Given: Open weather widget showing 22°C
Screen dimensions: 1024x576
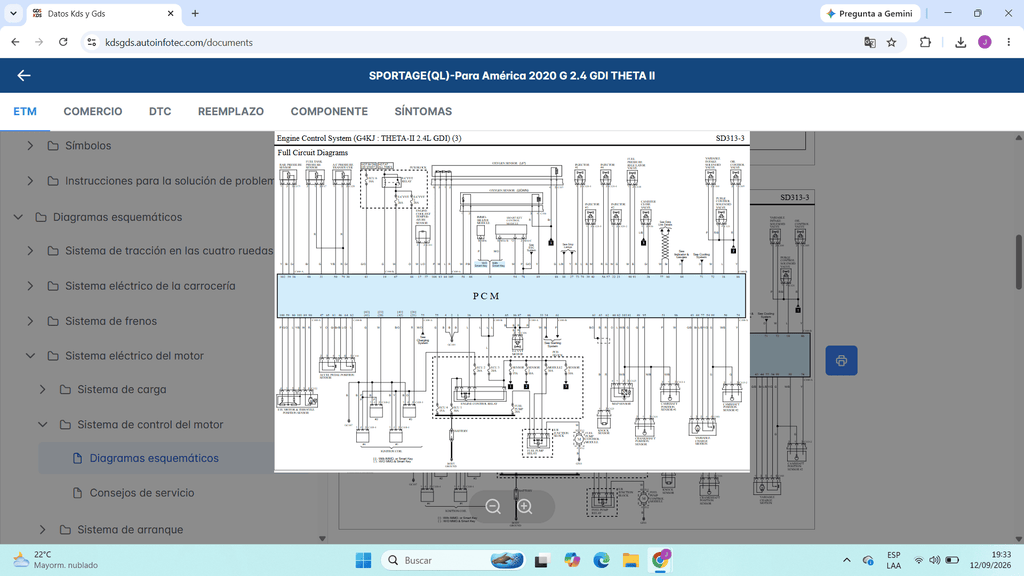Looking at the screenshot, I should coord(56,560).
